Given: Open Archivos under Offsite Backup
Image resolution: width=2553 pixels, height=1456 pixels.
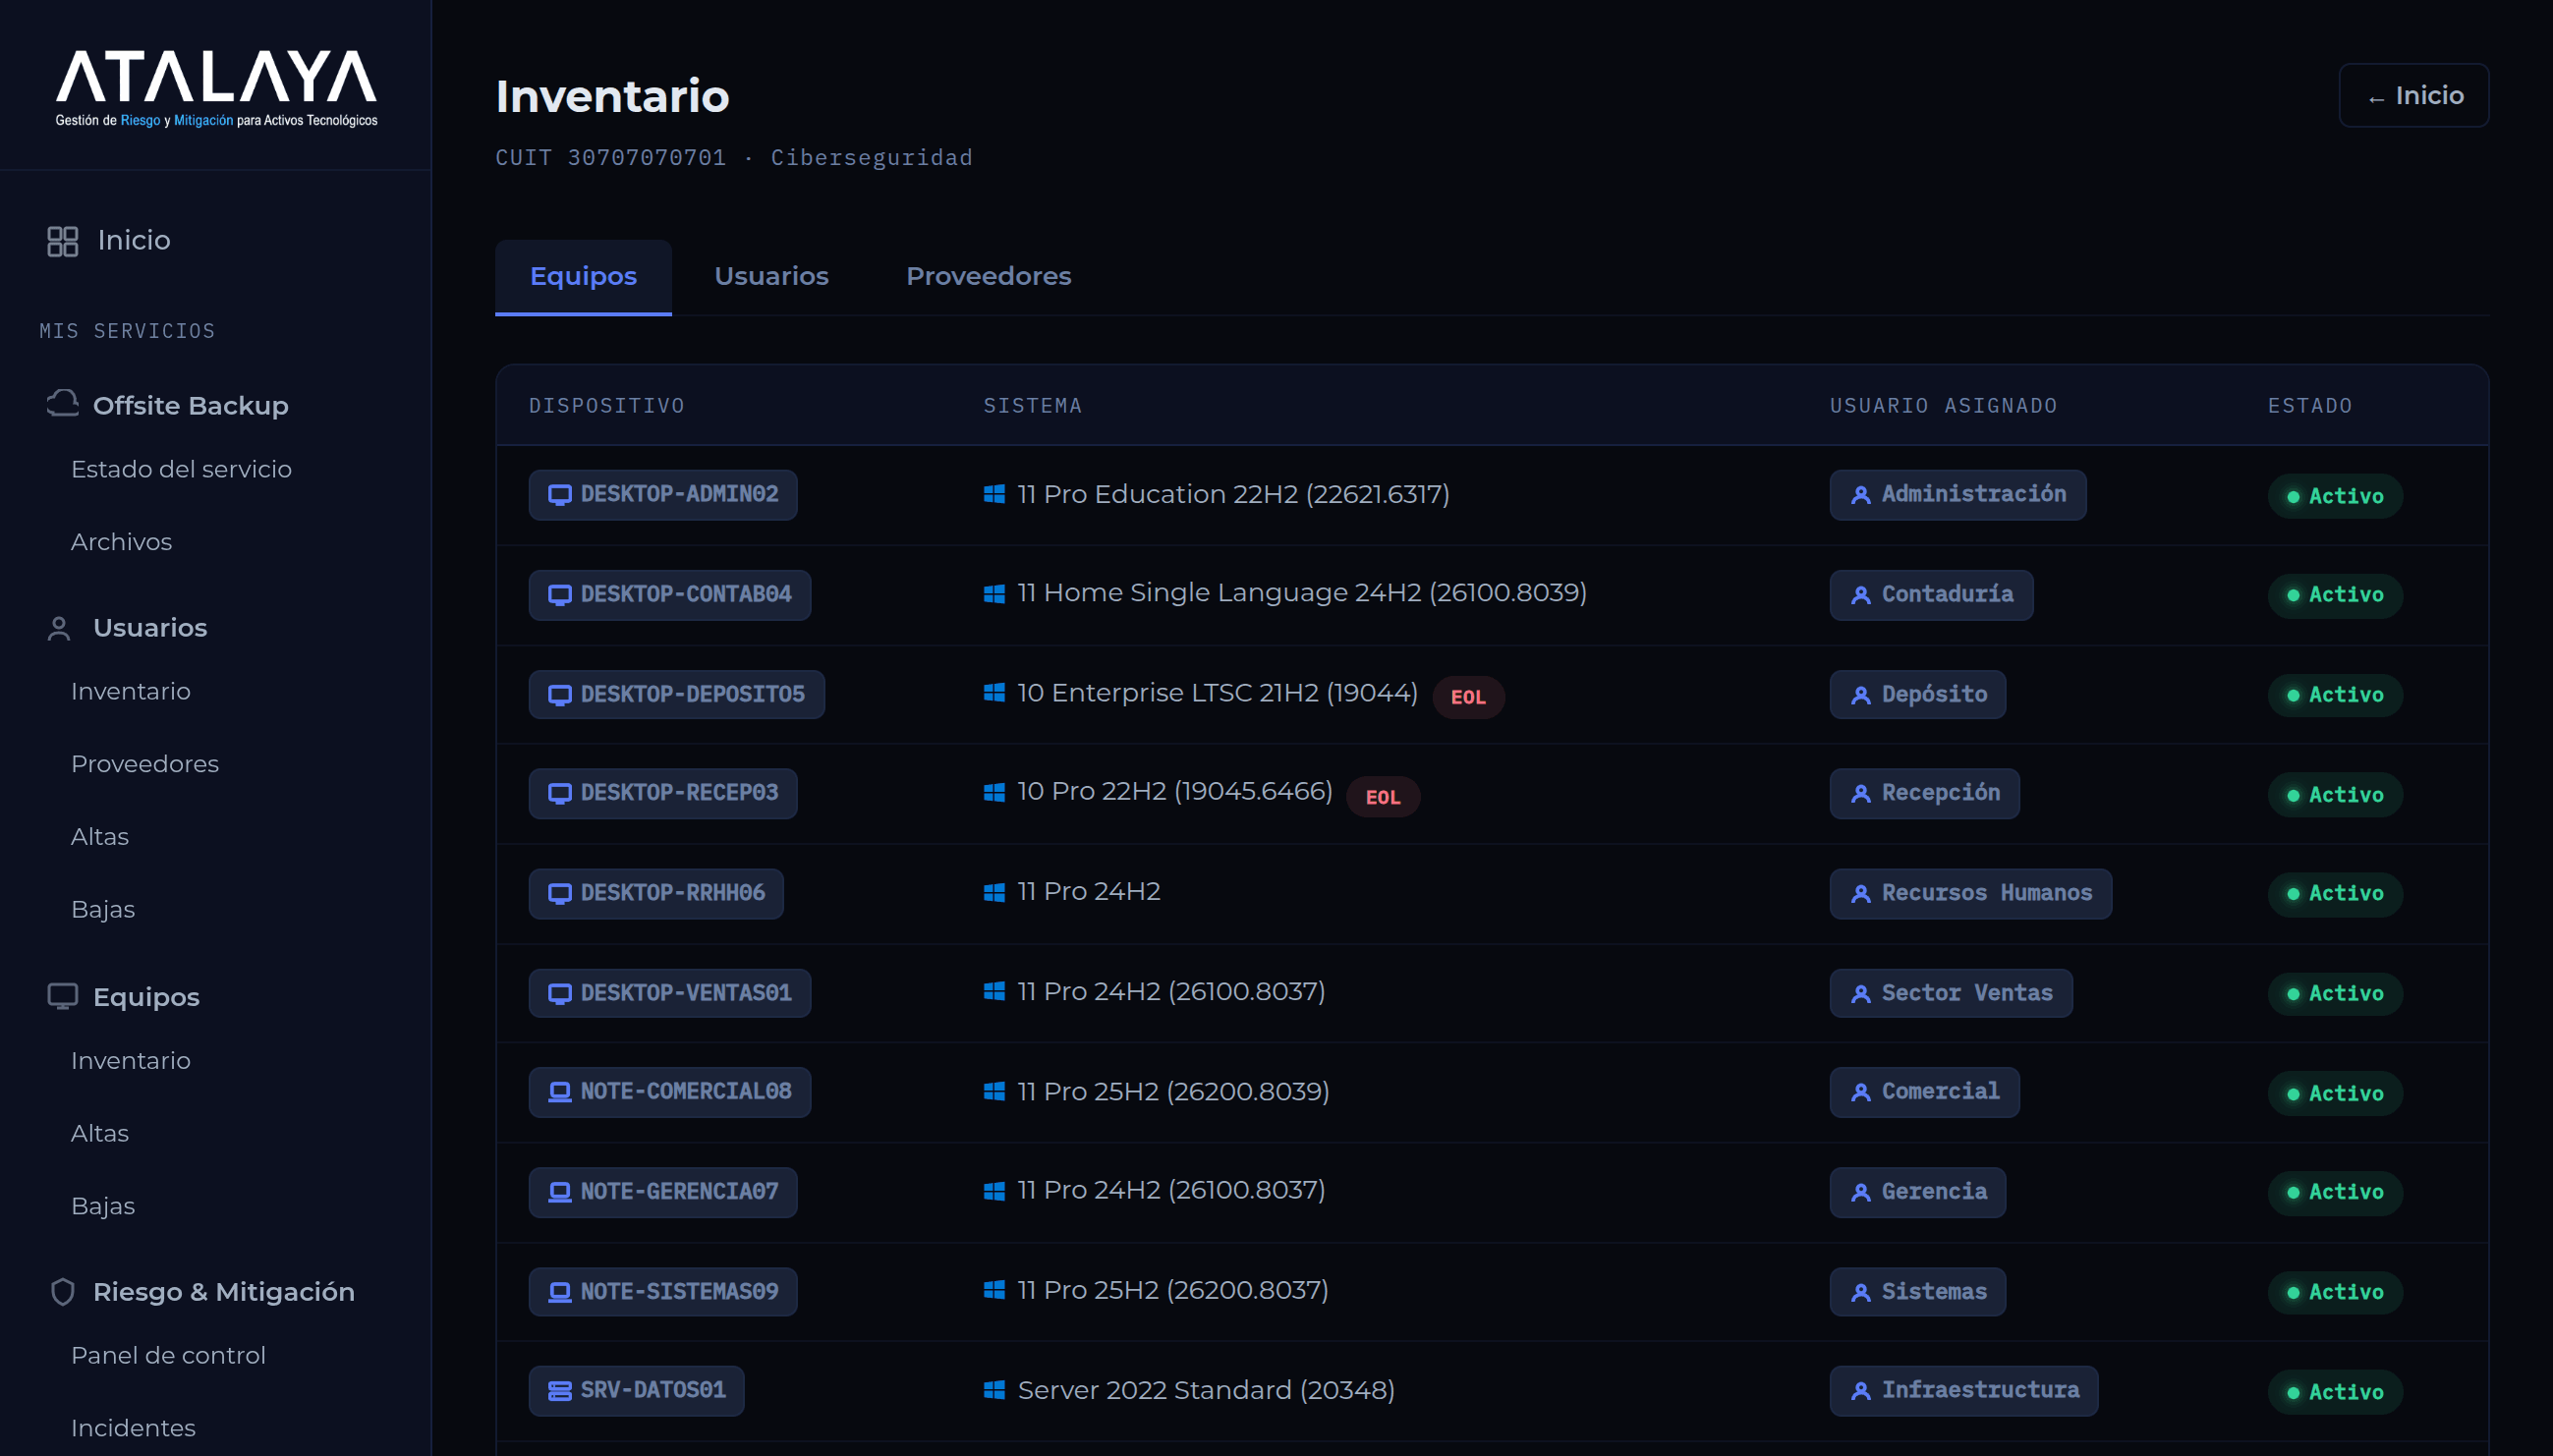Looking at the screenshot, I should click(121, 542).
